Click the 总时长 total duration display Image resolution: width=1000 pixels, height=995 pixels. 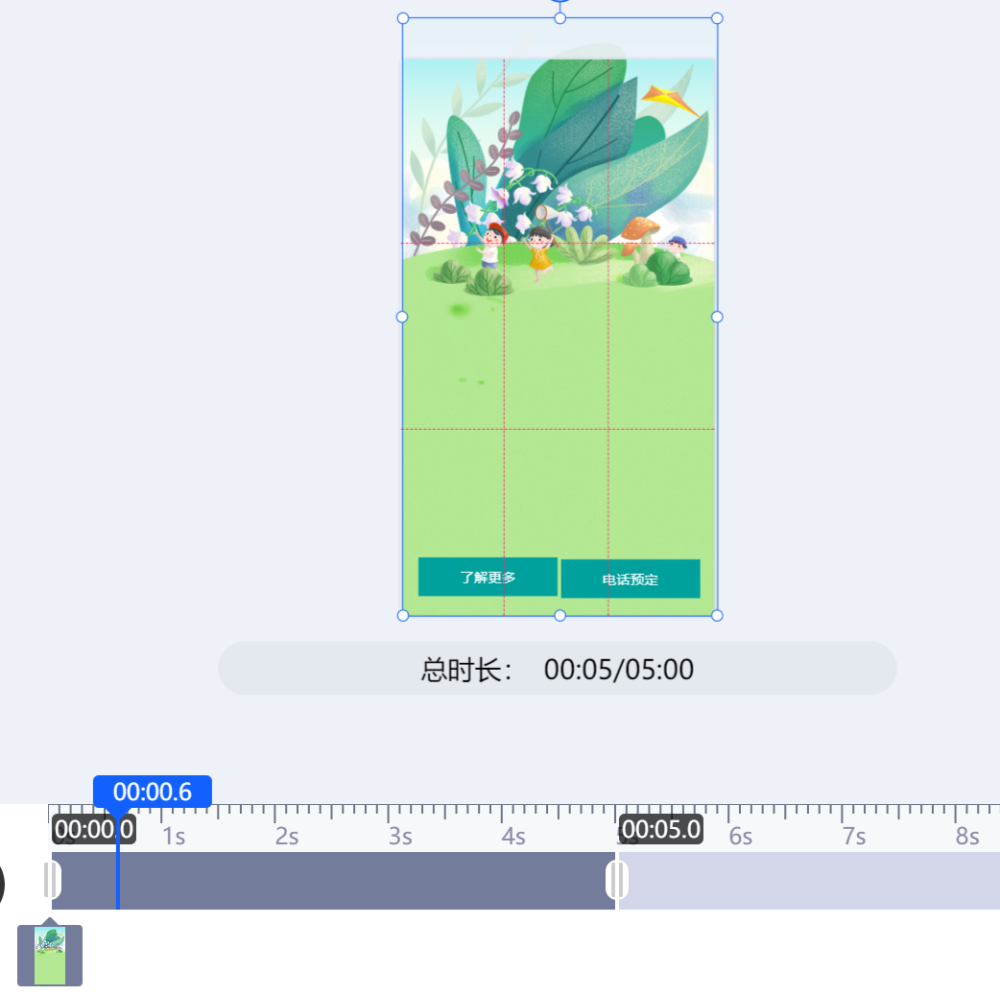pos(557,669)
